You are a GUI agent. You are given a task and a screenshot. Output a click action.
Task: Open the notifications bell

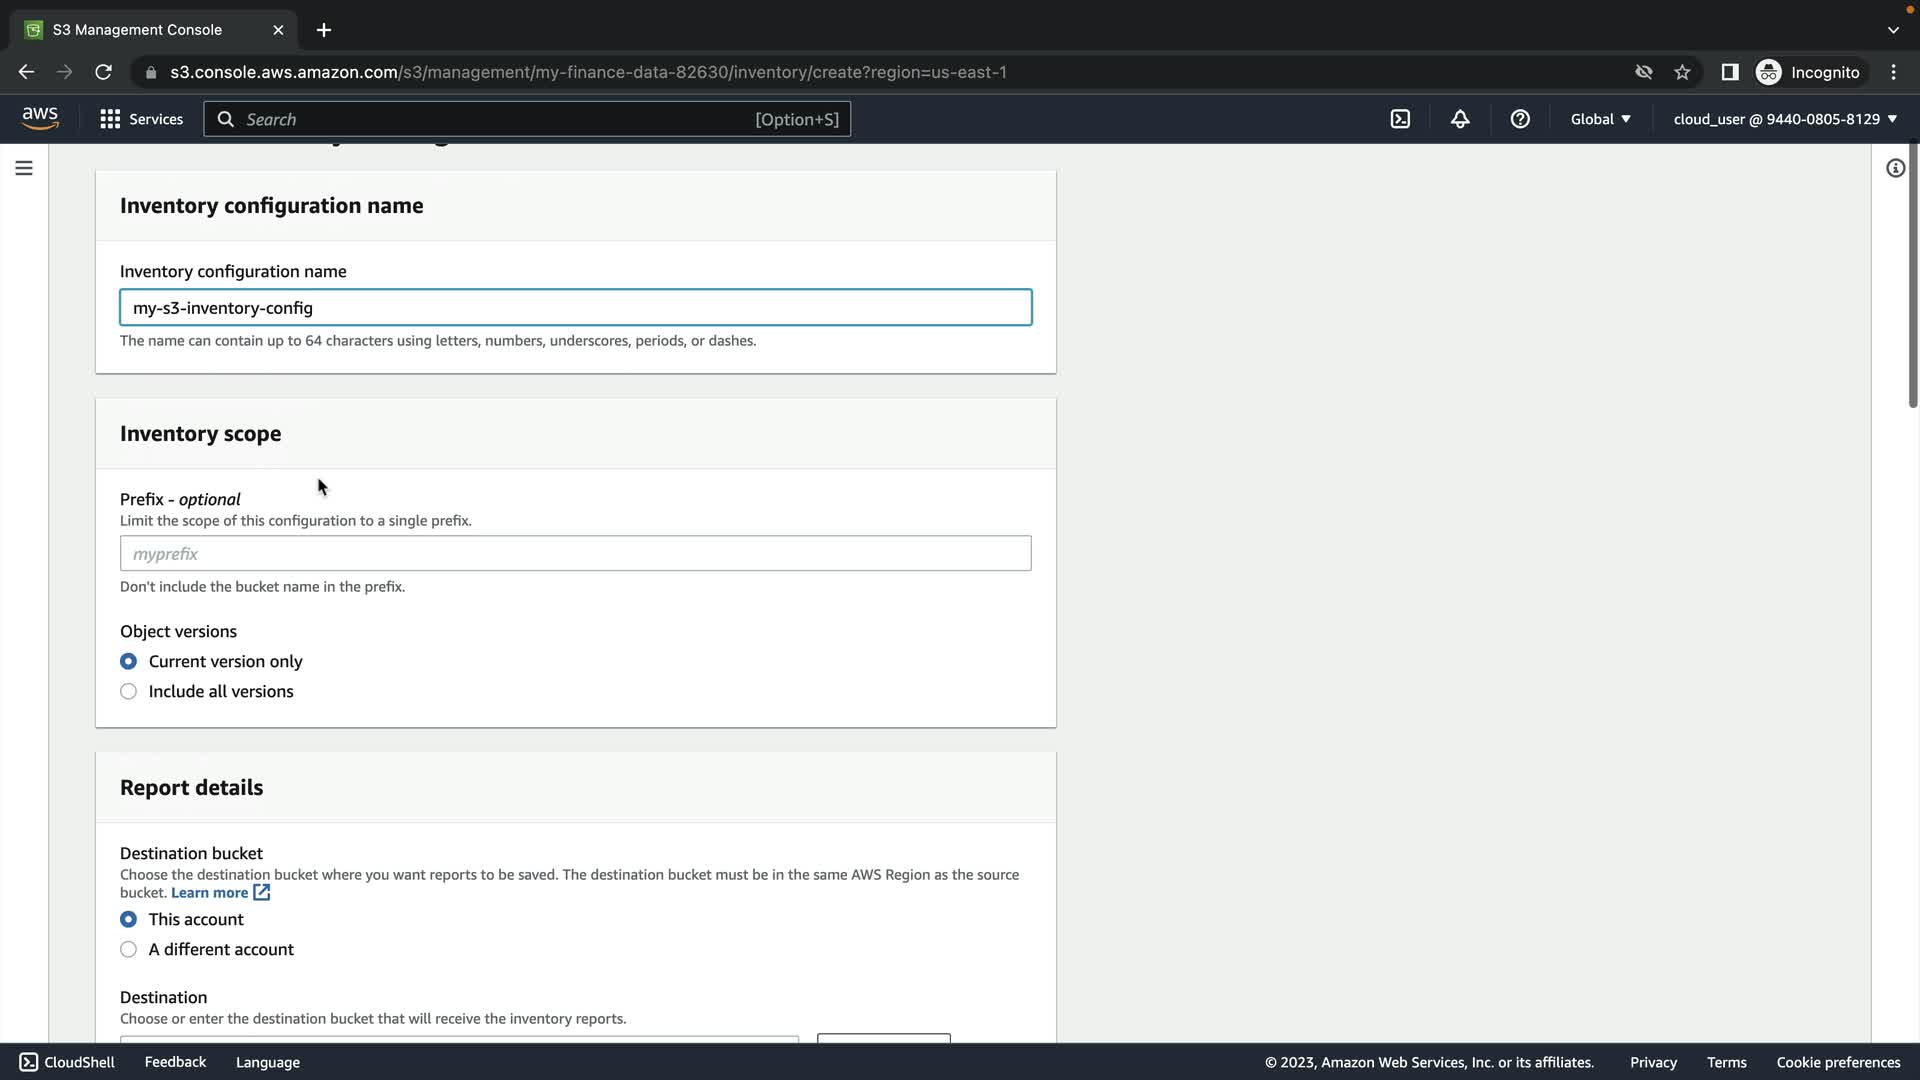point(1460,119)
